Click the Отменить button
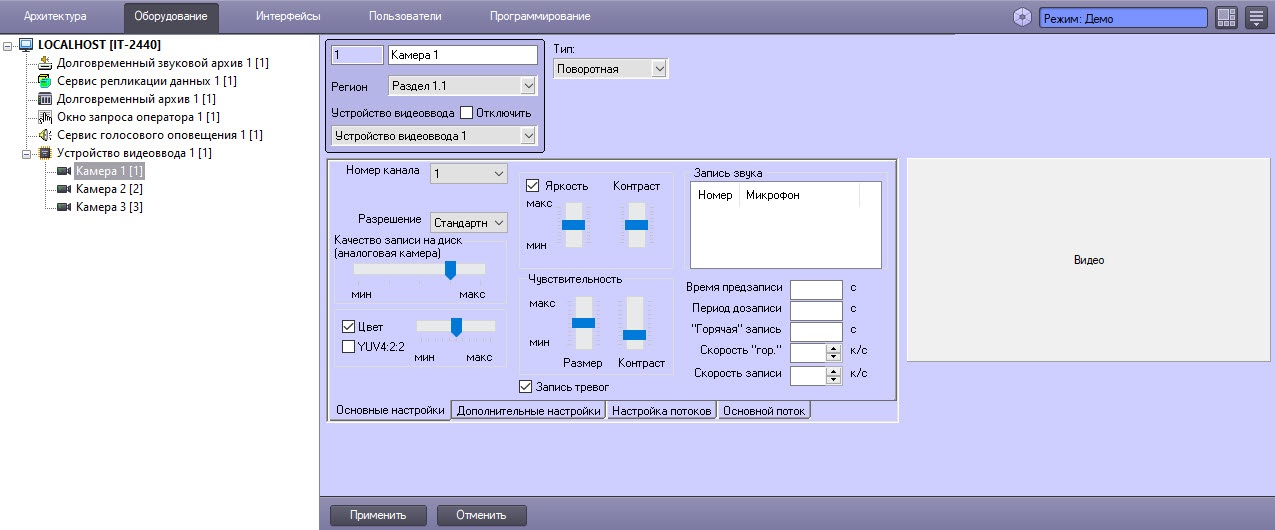This screenshot has width=1275, height=530. point(481,516)
